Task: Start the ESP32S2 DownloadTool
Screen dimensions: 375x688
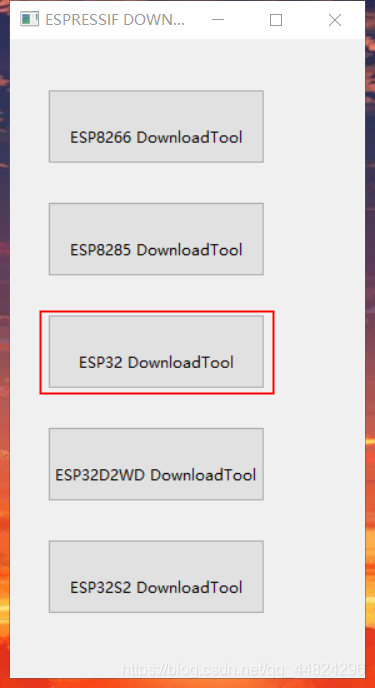Action: (156, 577)
